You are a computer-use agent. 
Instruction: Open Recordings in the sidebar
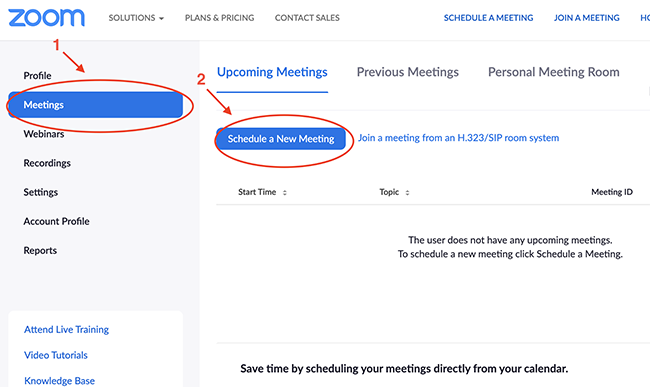point(47,163)
